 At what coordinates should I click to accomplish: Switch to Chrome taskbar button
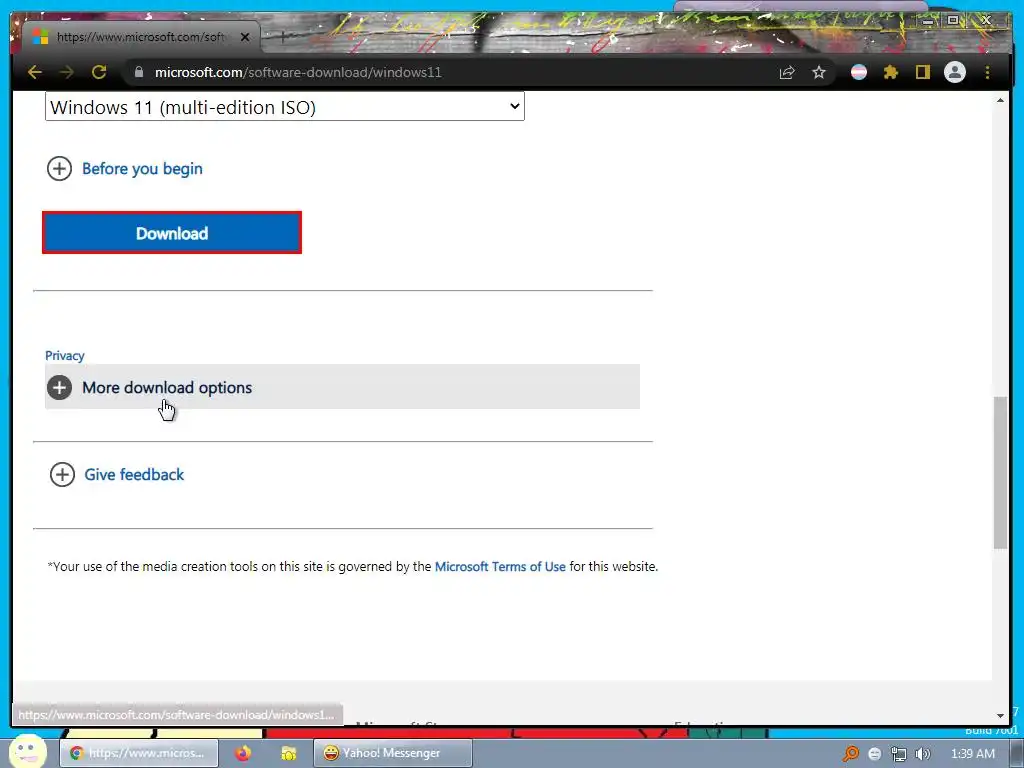[138, 753]
